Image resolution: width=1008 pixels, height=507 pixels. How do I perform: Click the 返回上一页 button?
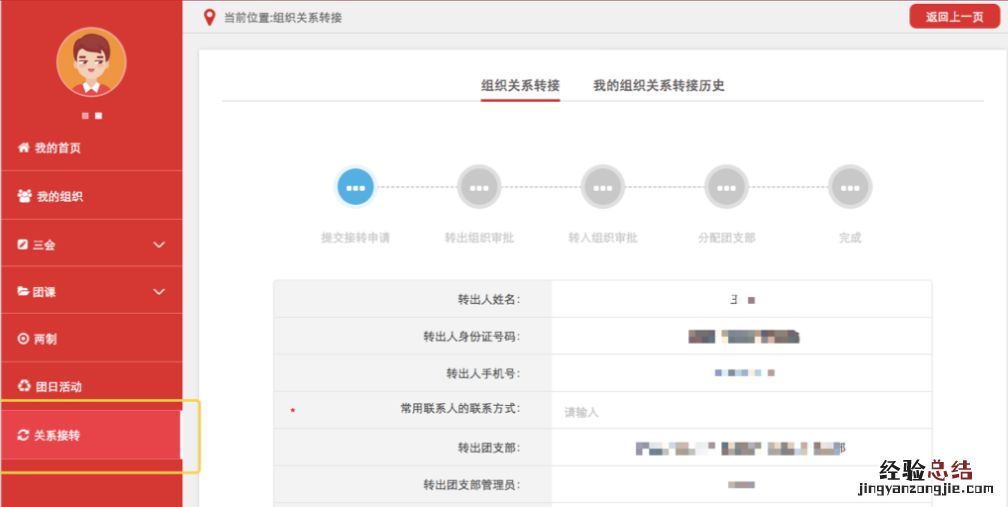(x=954, y=17)
